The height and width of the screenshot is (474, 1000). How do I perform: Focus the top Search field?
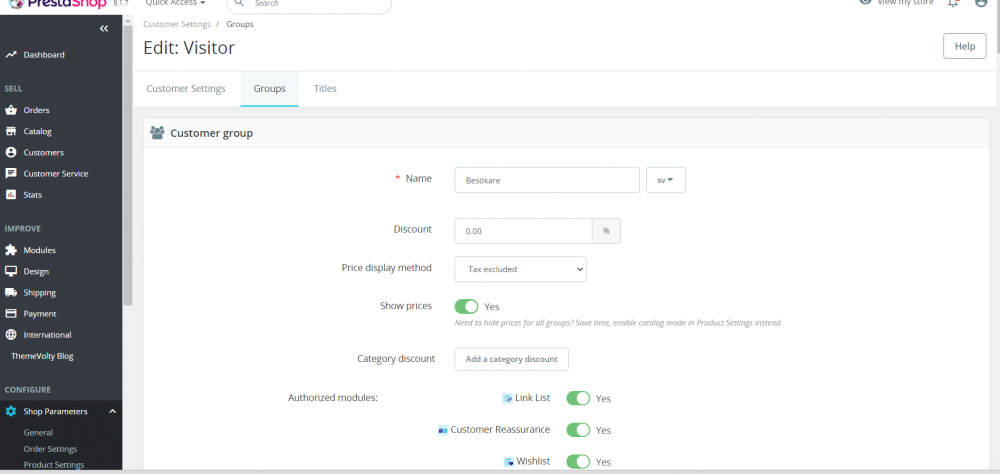point(309,4)
